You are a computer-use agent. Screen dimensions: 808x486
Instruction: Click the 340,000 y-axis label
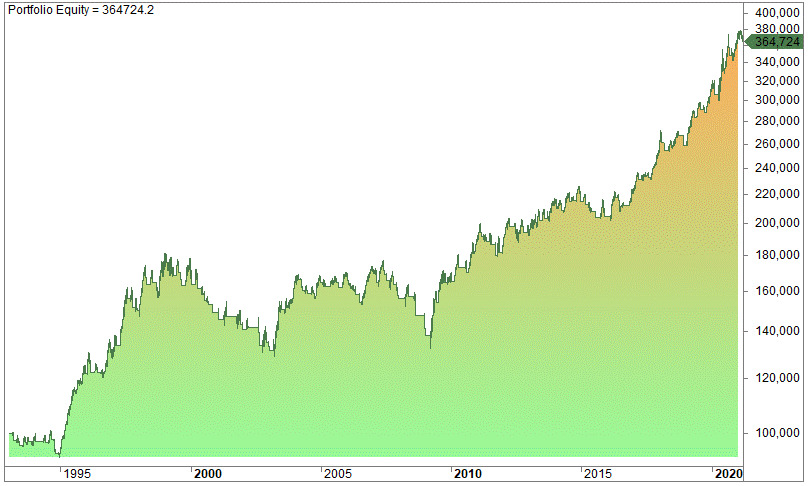tap(777, 62)
